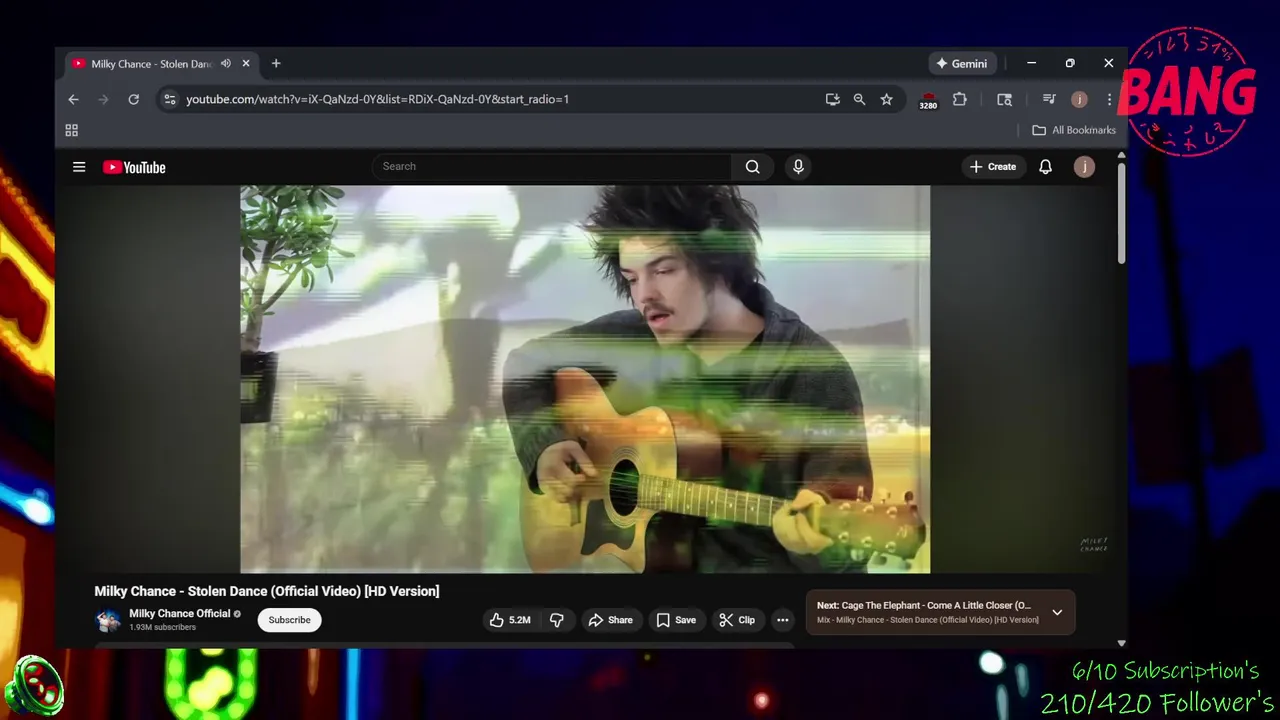Image resolution: width=1280 pixels, height=720 pixels.
Task: Open the extension showing 3280 badge
Action: [929, 100]
